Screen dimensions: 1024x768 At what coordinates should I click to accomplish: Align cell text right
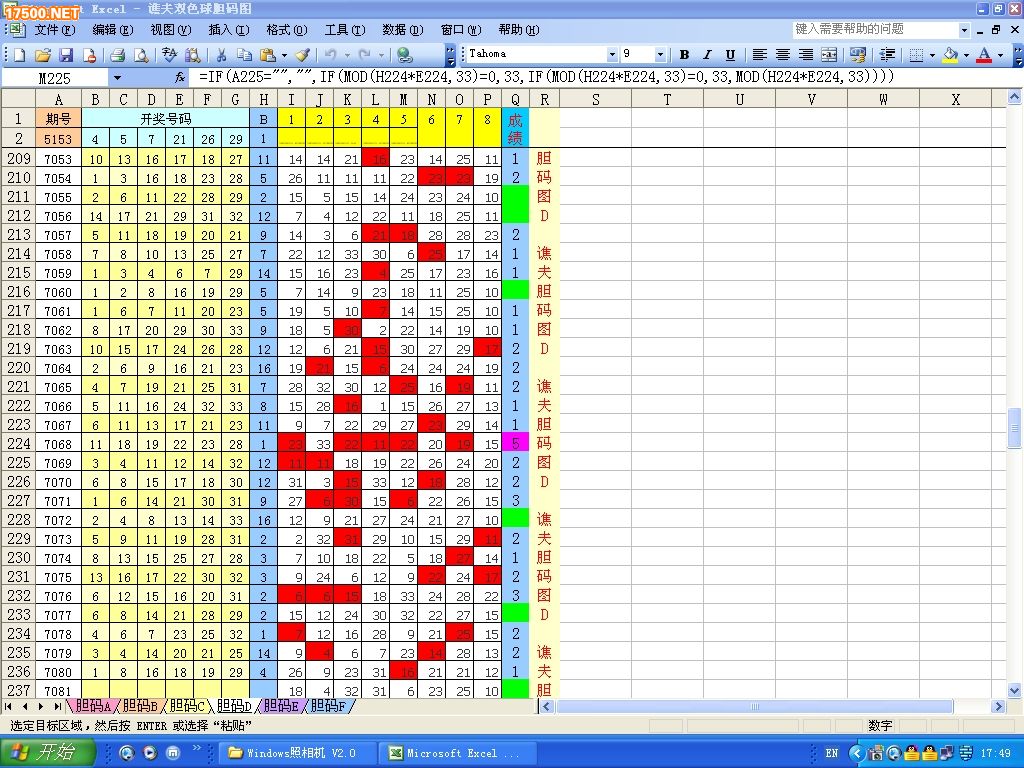point(806,55)
